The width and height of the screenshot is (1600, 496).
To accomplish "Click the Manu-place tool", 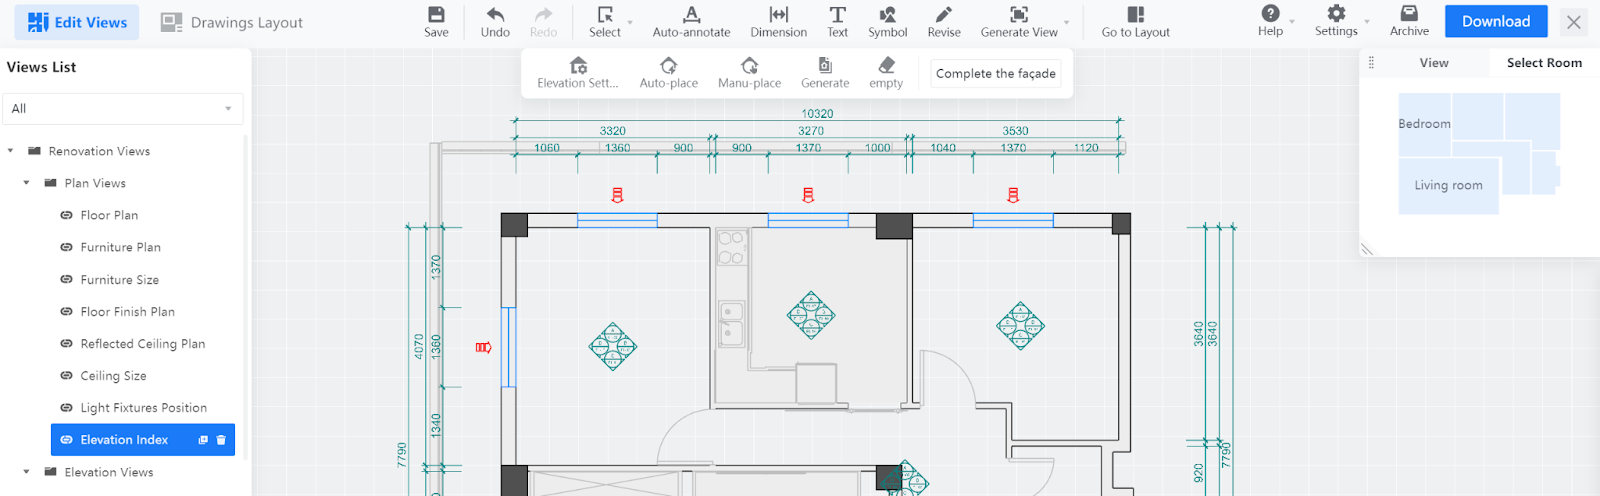I will coord(749,73).
